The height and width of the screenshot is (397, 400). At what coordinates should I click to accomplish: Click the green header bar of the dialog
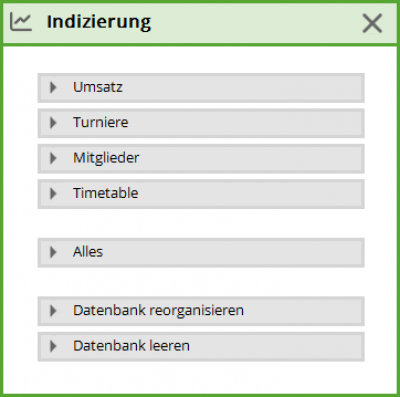coord(200,23)
